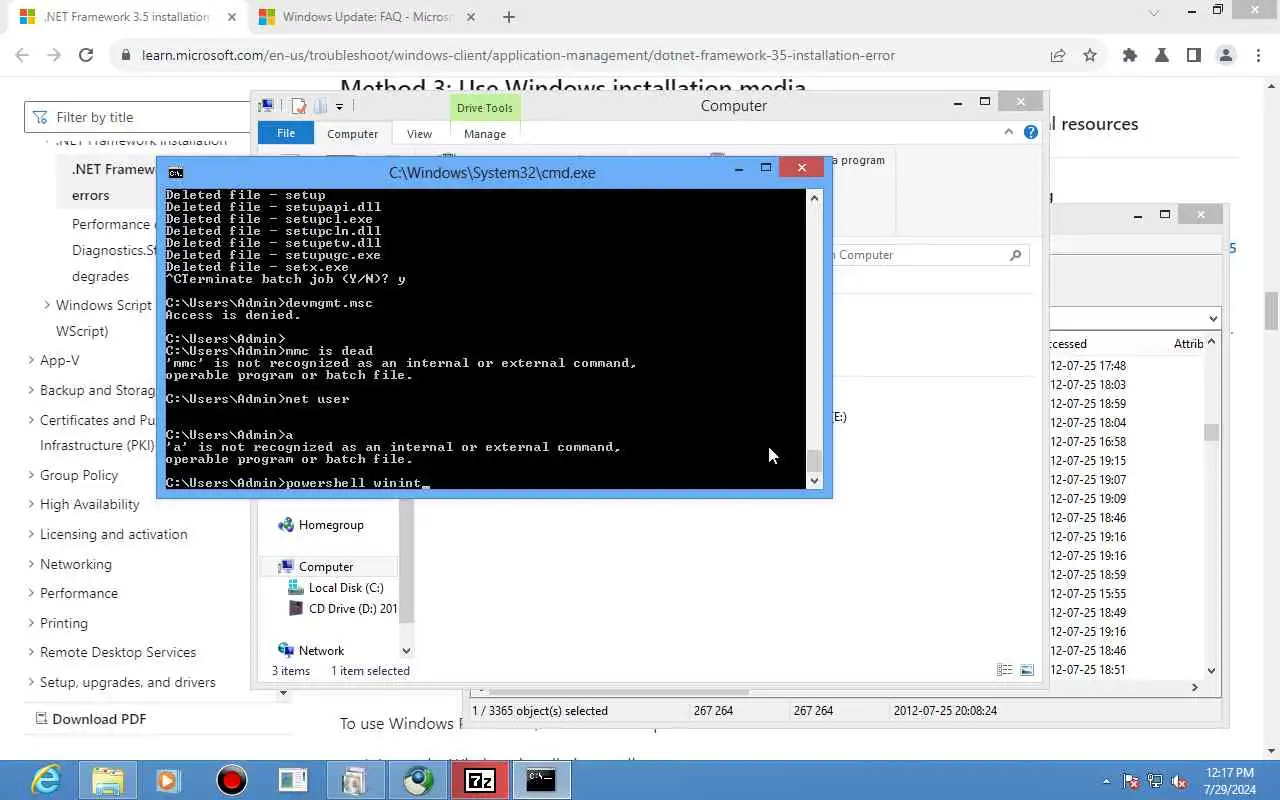Open the Manage ribbon tab
Screen dimensions: 1280x800
click(x=485, y=134)
